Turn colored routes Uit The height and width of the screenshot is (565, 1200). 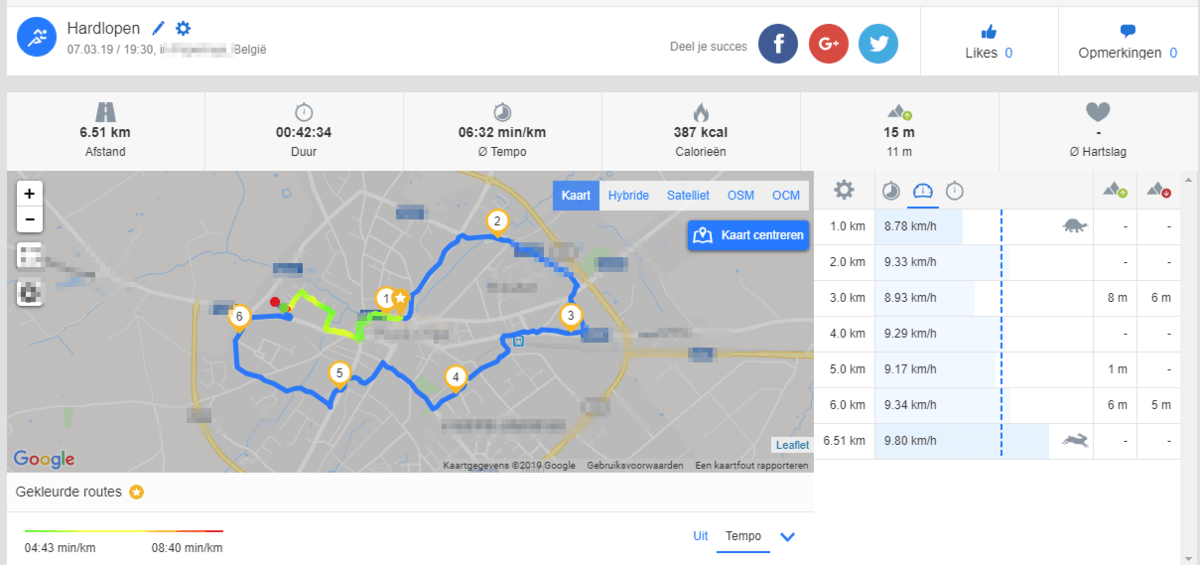point(700,536)
